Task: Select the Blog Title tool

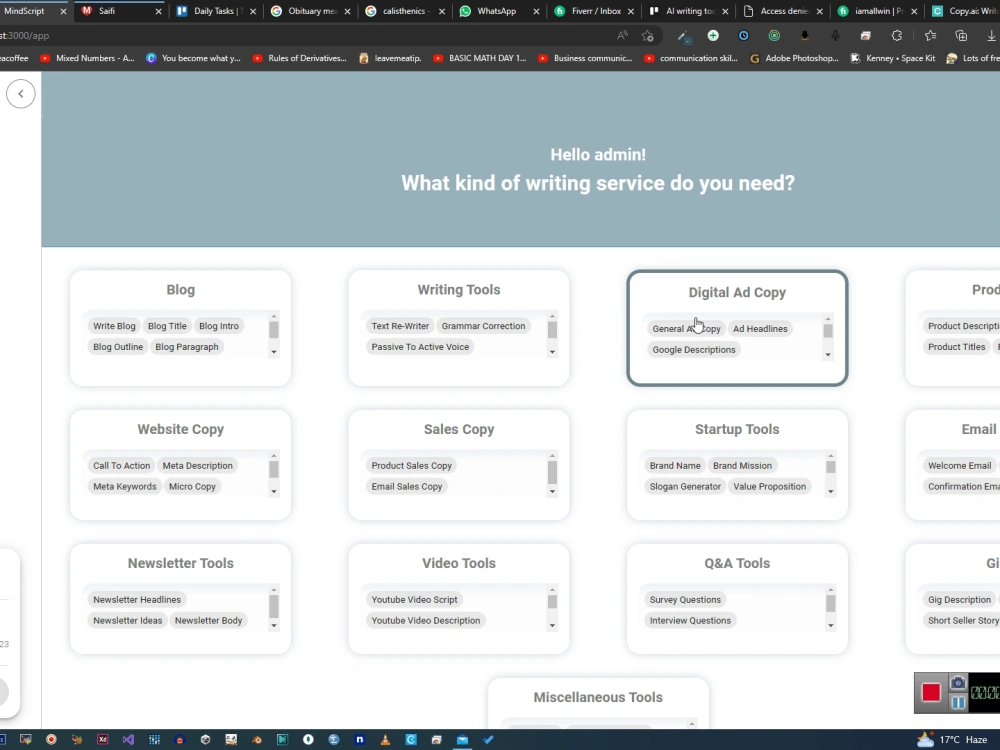Action: [167, 326]
